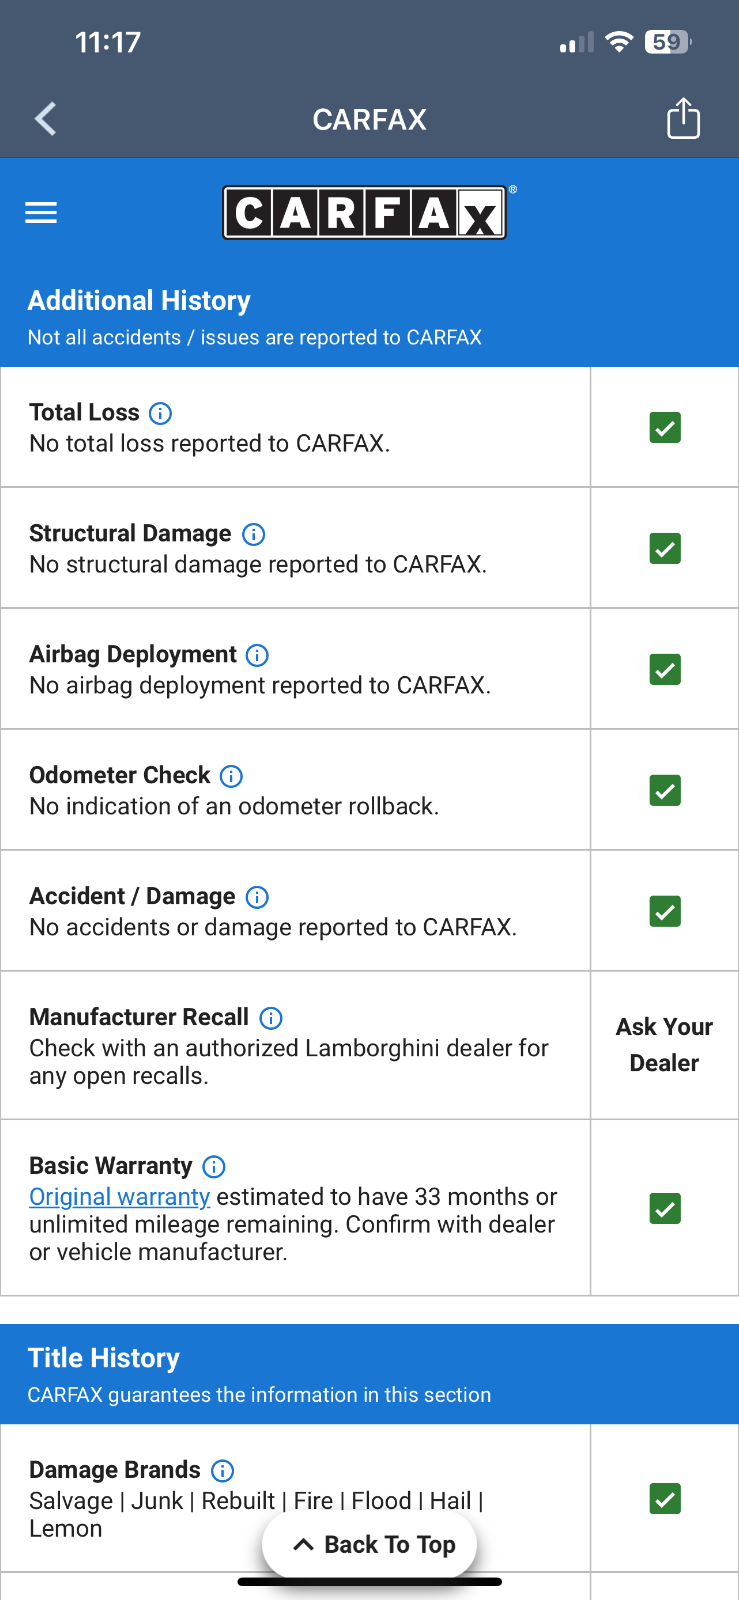This screenshot has width=739, height=1600.
Task: Tap the CARFAX logo
Action: [x=365, y=213]
